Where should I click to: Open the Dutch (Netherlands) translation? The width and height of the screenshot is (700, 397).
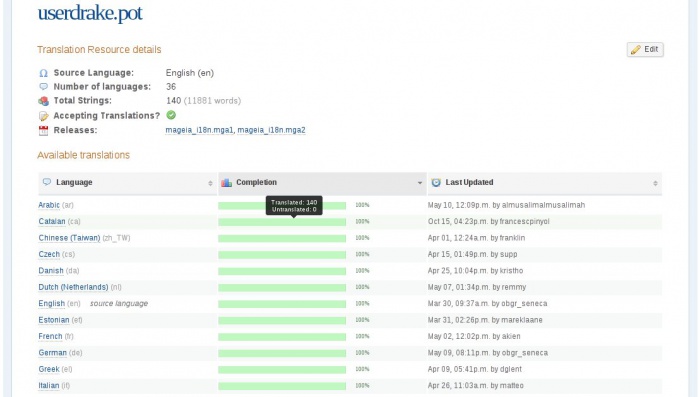pos(73,287)
